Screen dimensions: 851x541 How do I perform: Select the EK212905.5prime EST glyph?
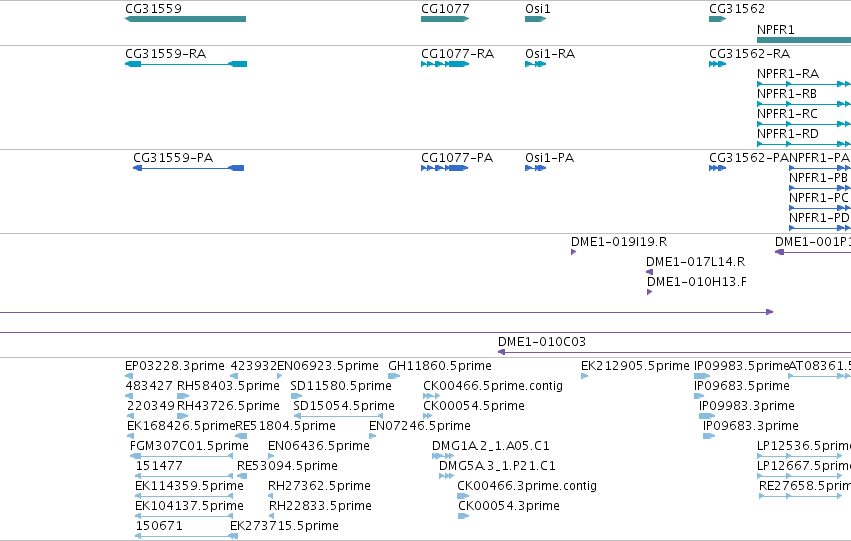coord(585,376)
